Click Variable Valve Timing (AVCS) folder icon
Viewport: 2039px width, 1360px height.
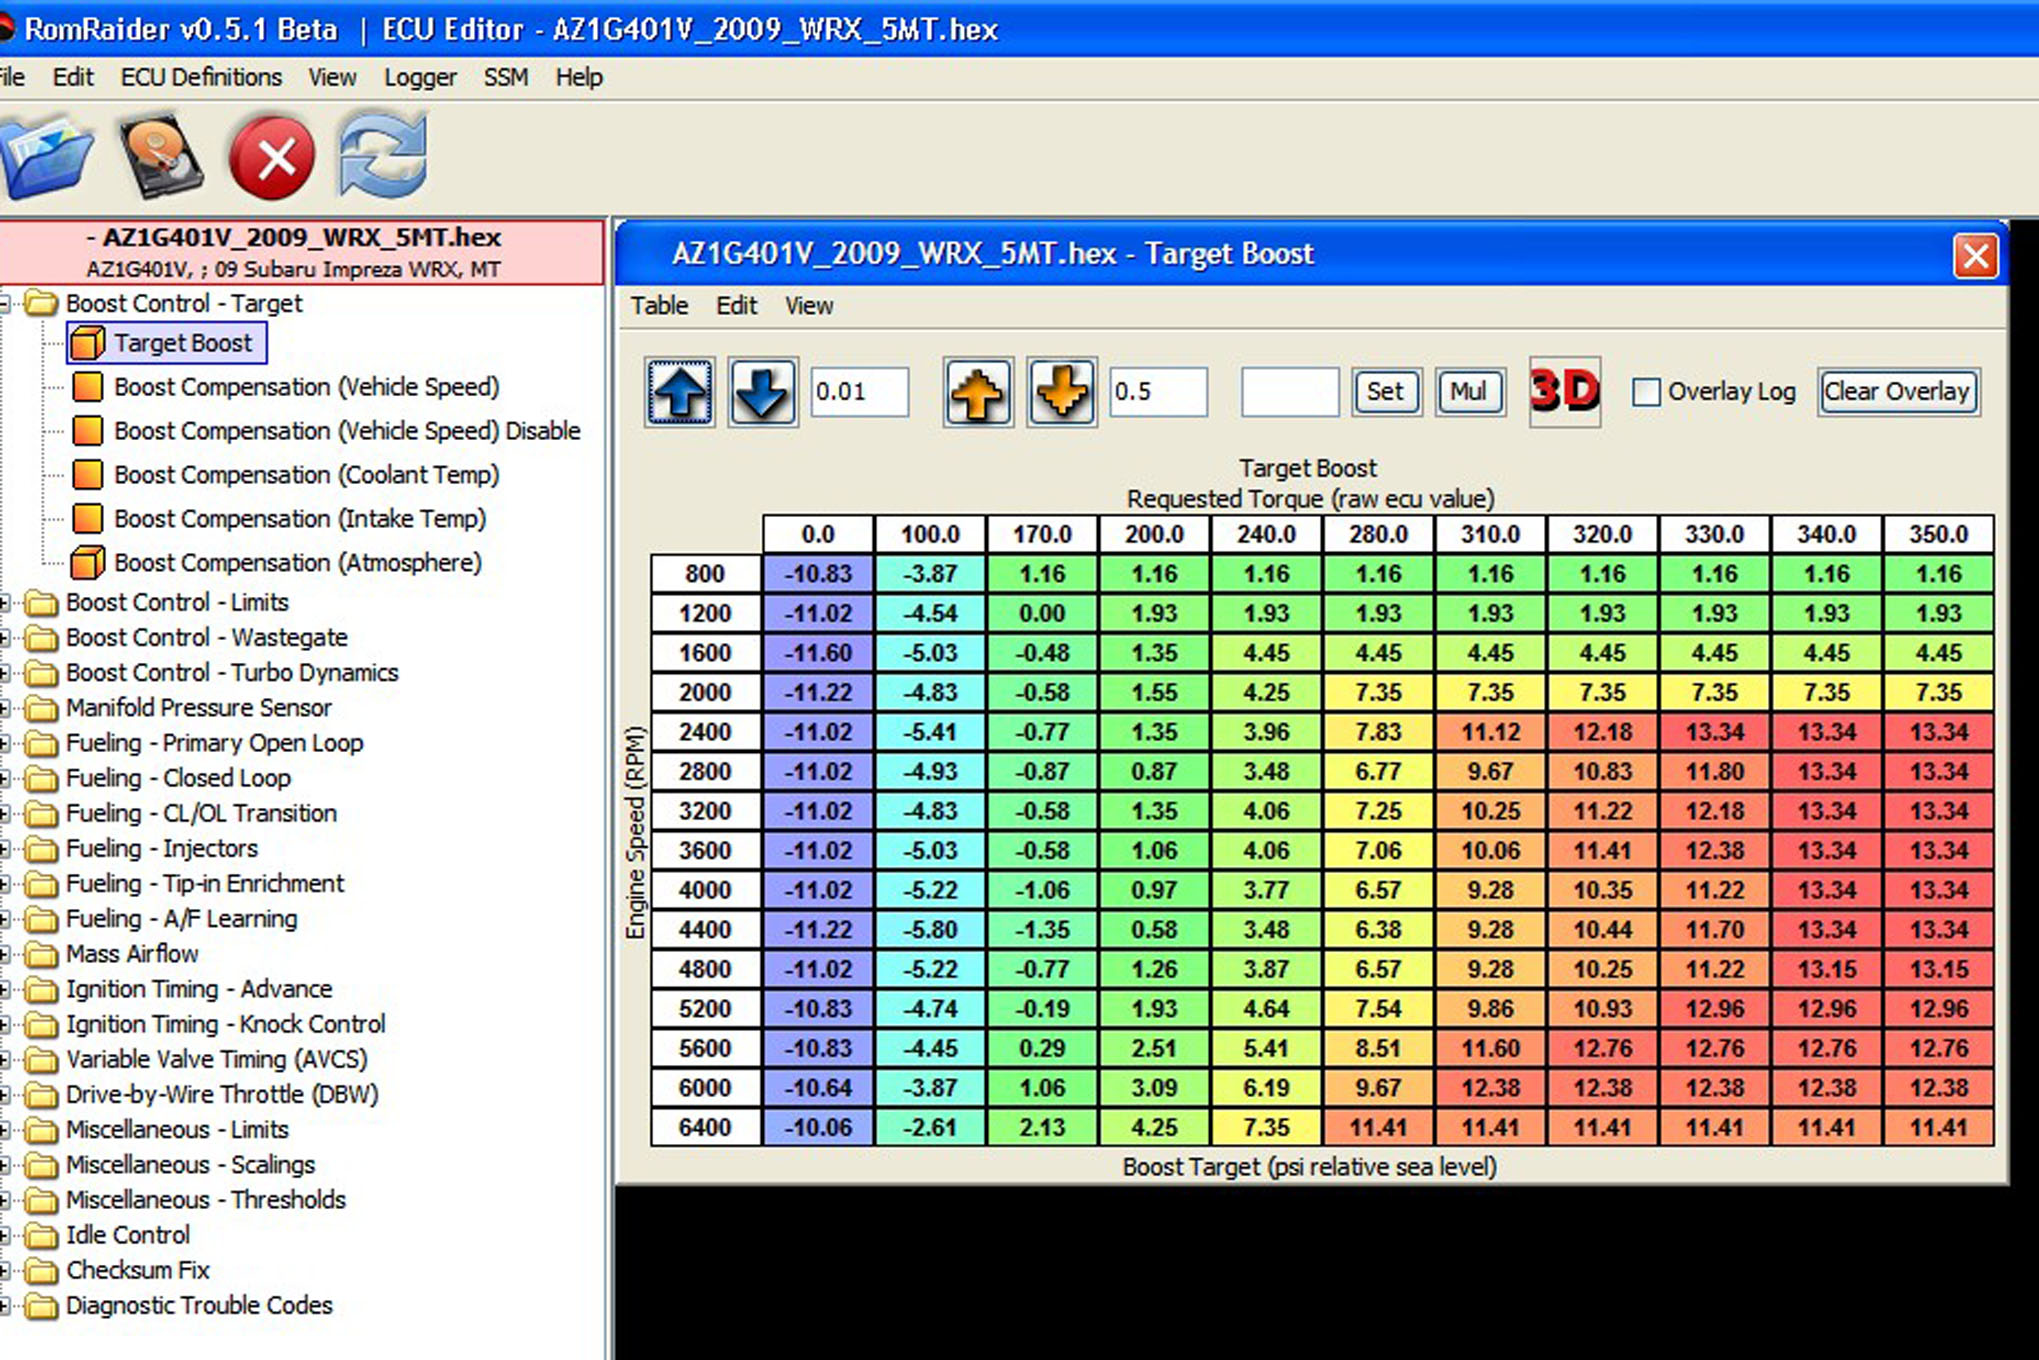(41, 1060)
